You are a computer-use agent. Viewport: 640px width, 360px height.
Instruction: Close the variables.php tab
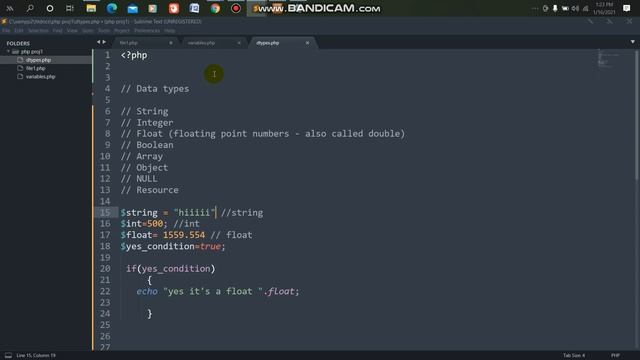[239, 43]
